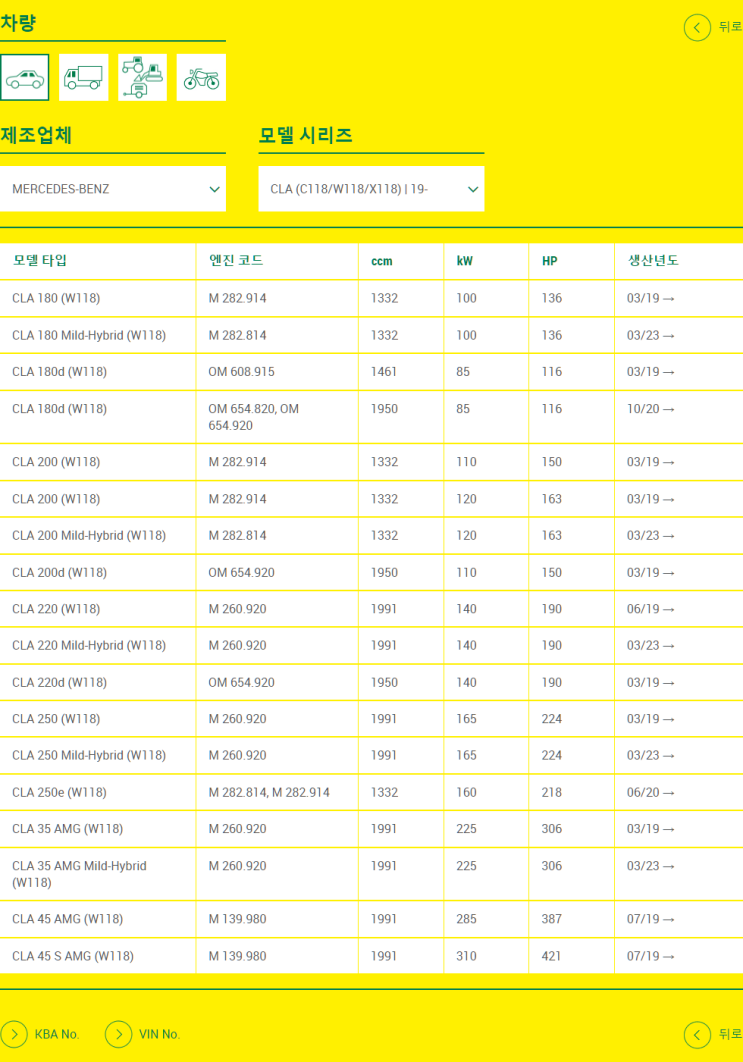
Task: Click the top back arrow circle icon
Action: (x=697, y=28)
